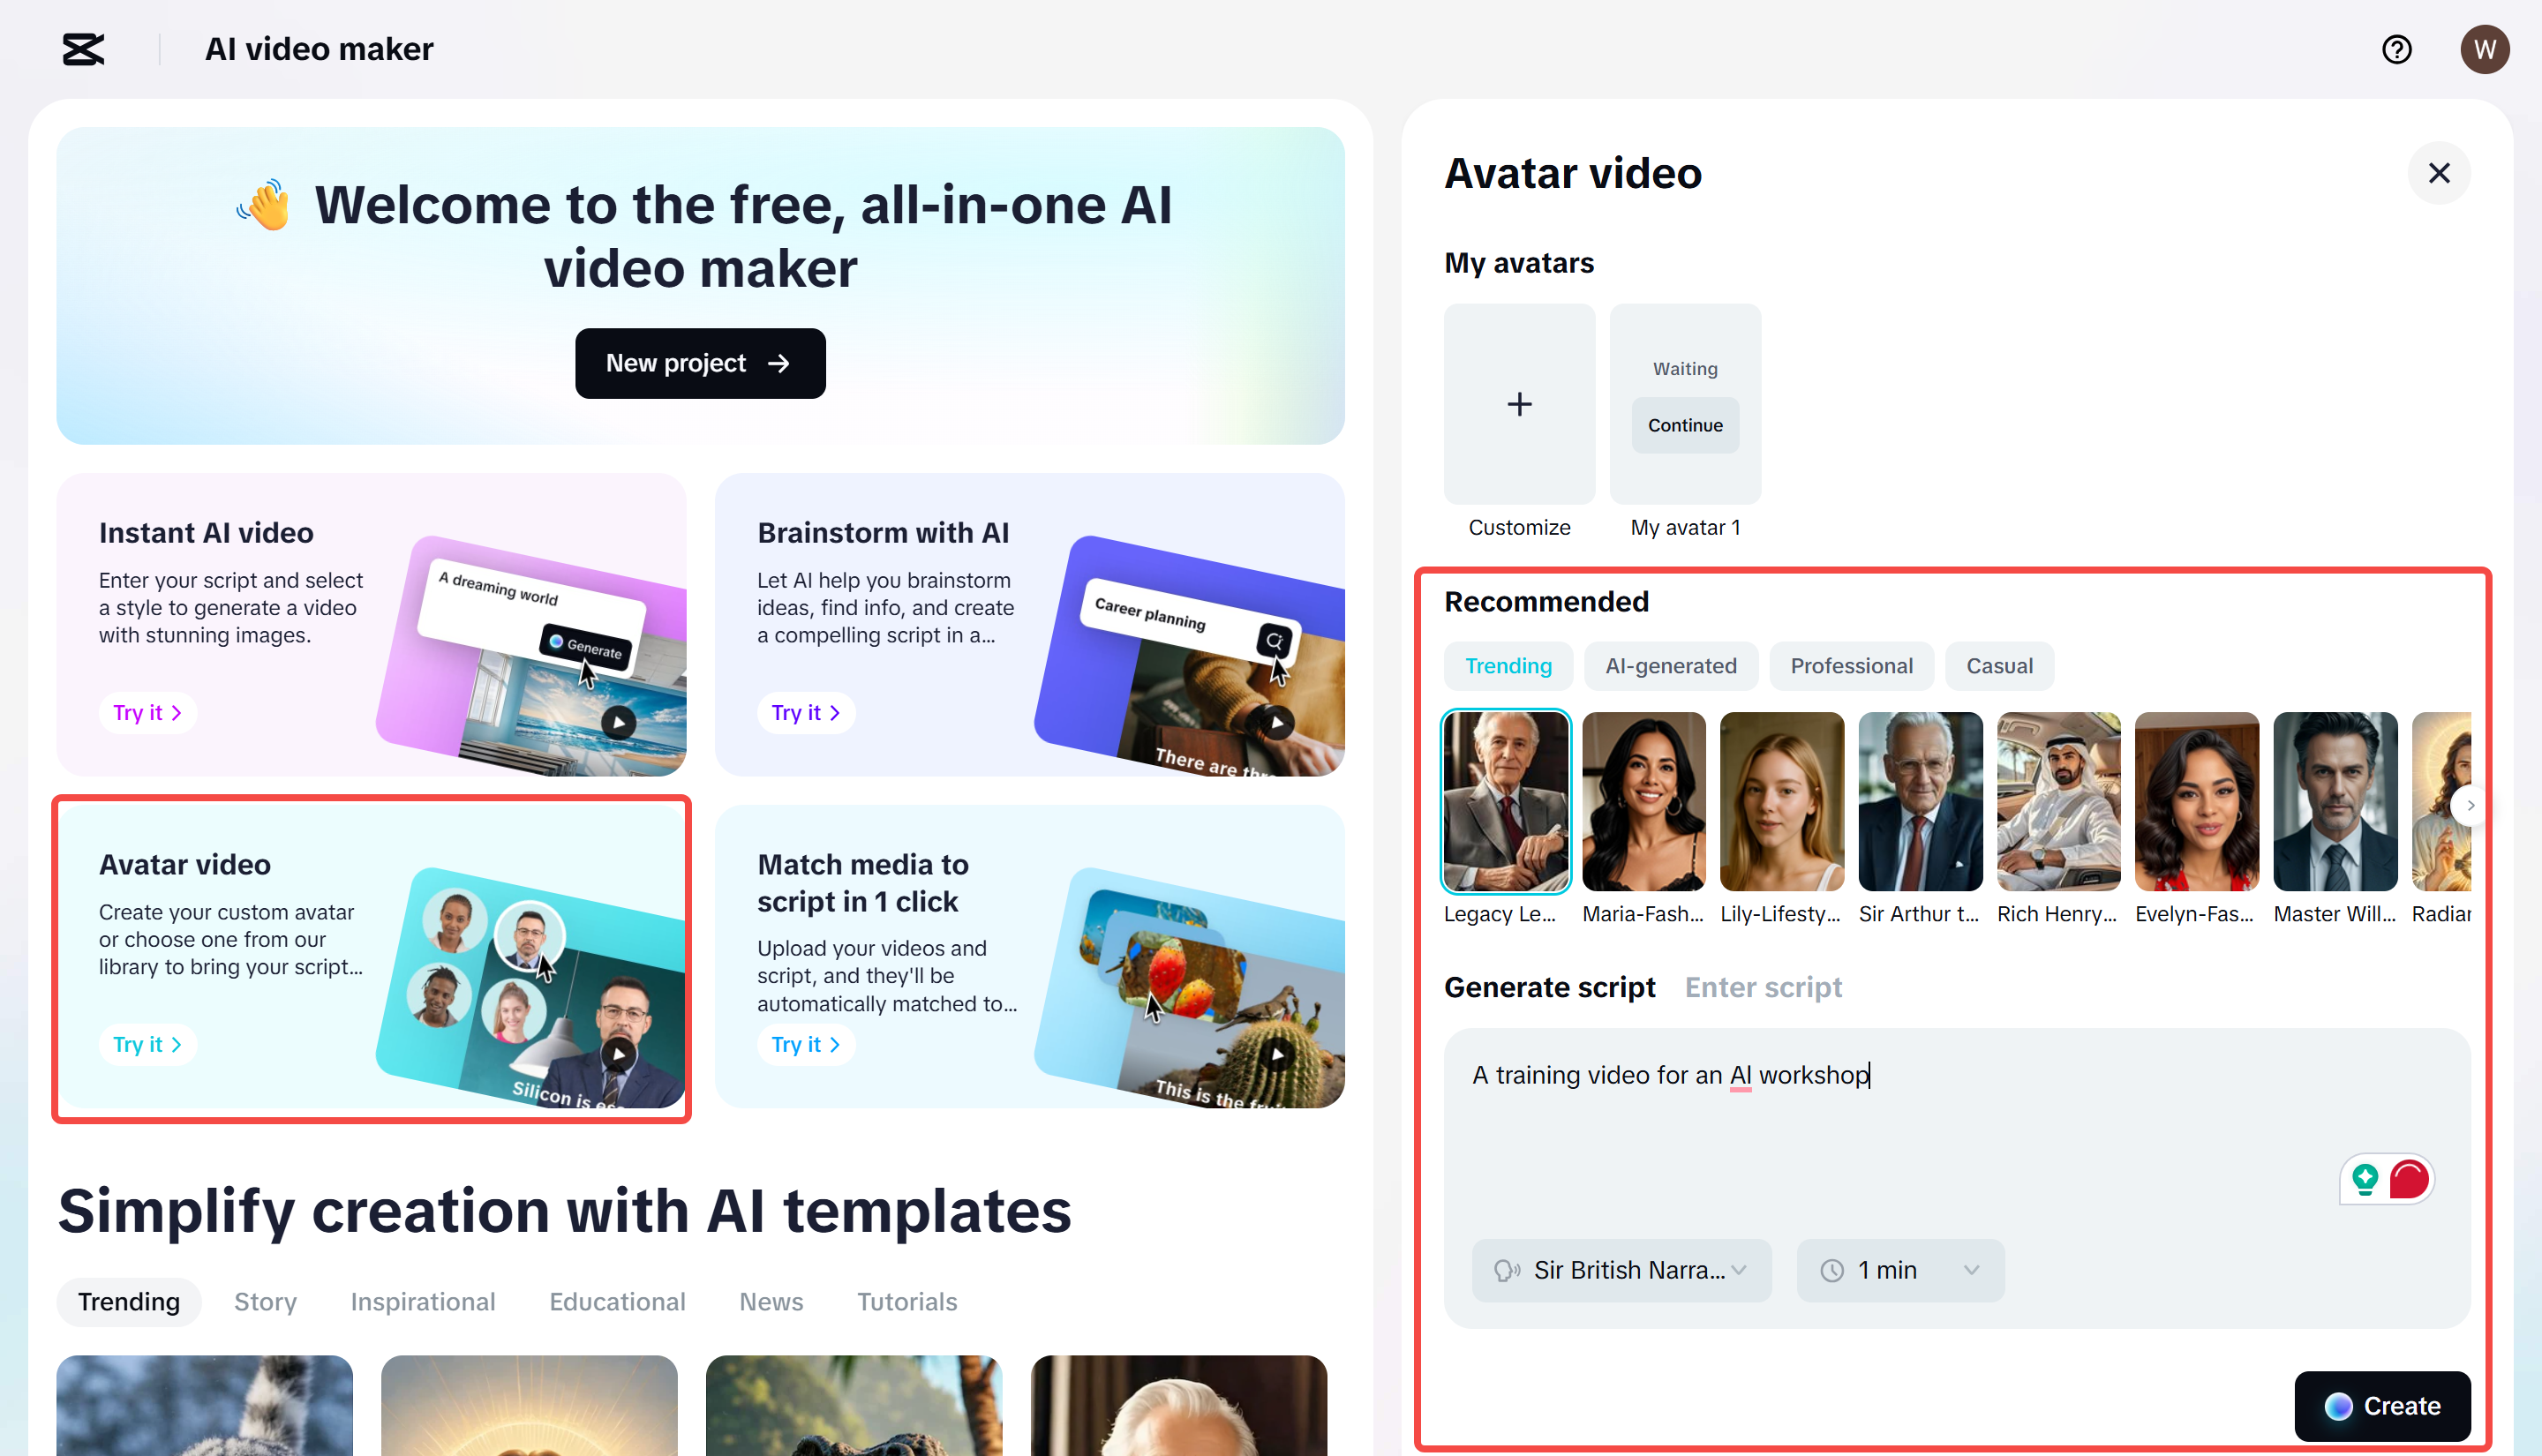
Task: Close the Avatar video panel
Action: click(2438, 172)
